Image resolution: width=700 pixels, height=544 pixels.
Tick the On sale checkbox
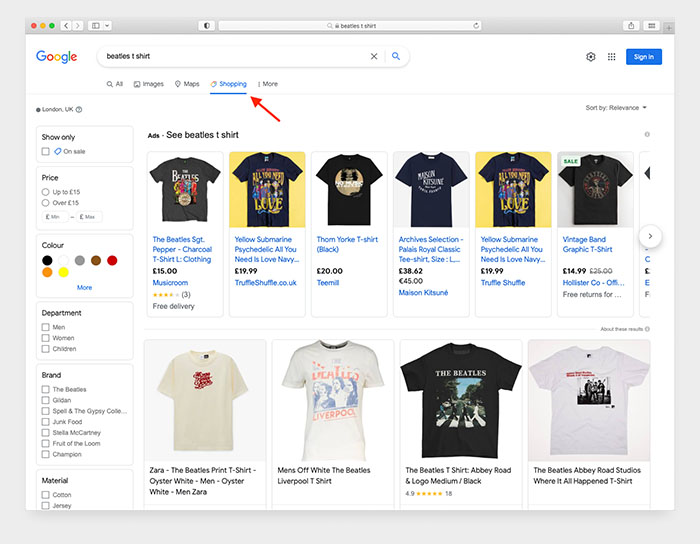pyautogui.click(x=46, y=151)
